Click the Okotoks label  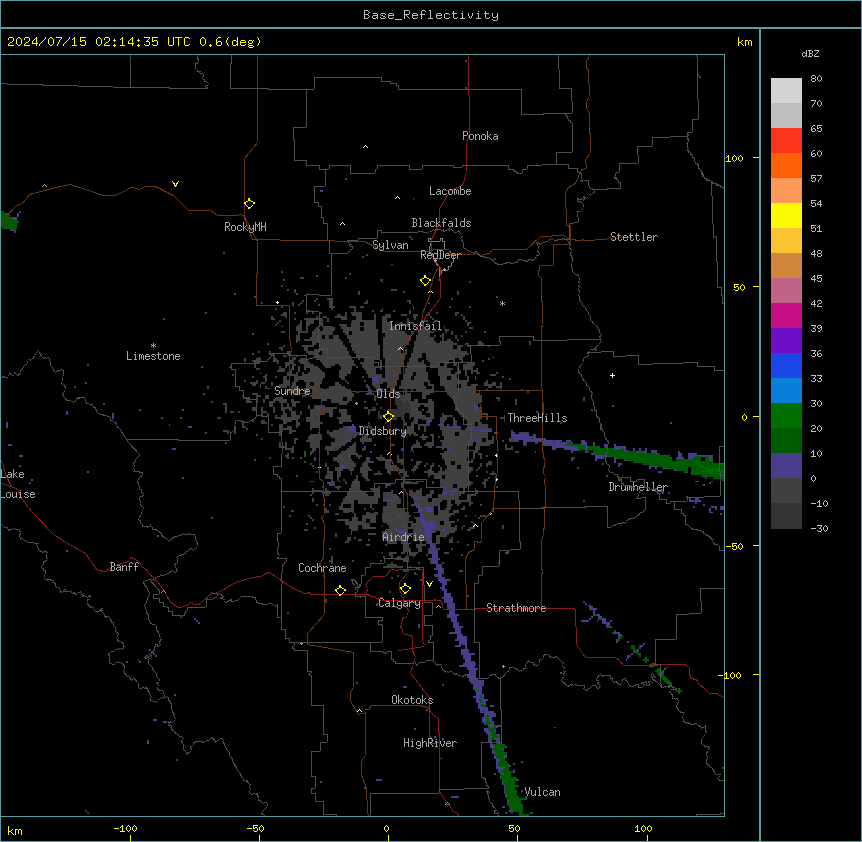pyautogui.click(x=412, y=700)
